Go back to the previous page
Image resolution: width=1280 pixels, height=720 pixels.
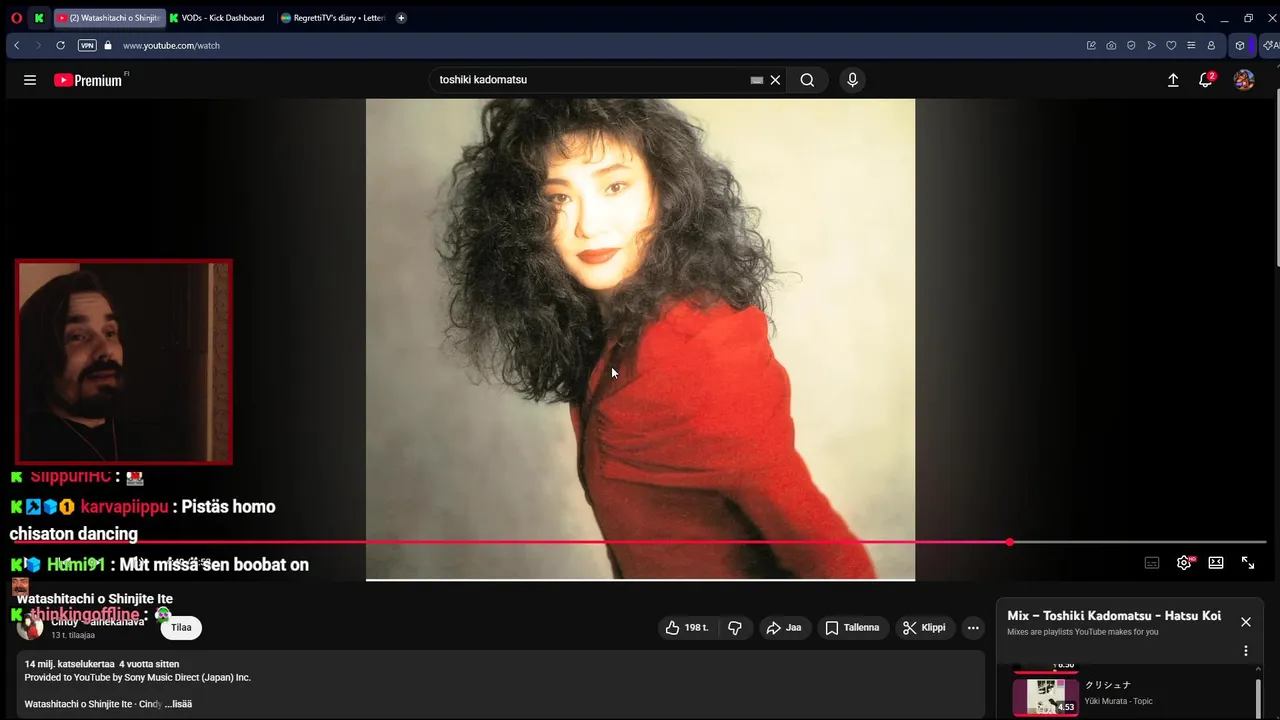(16, 45)
